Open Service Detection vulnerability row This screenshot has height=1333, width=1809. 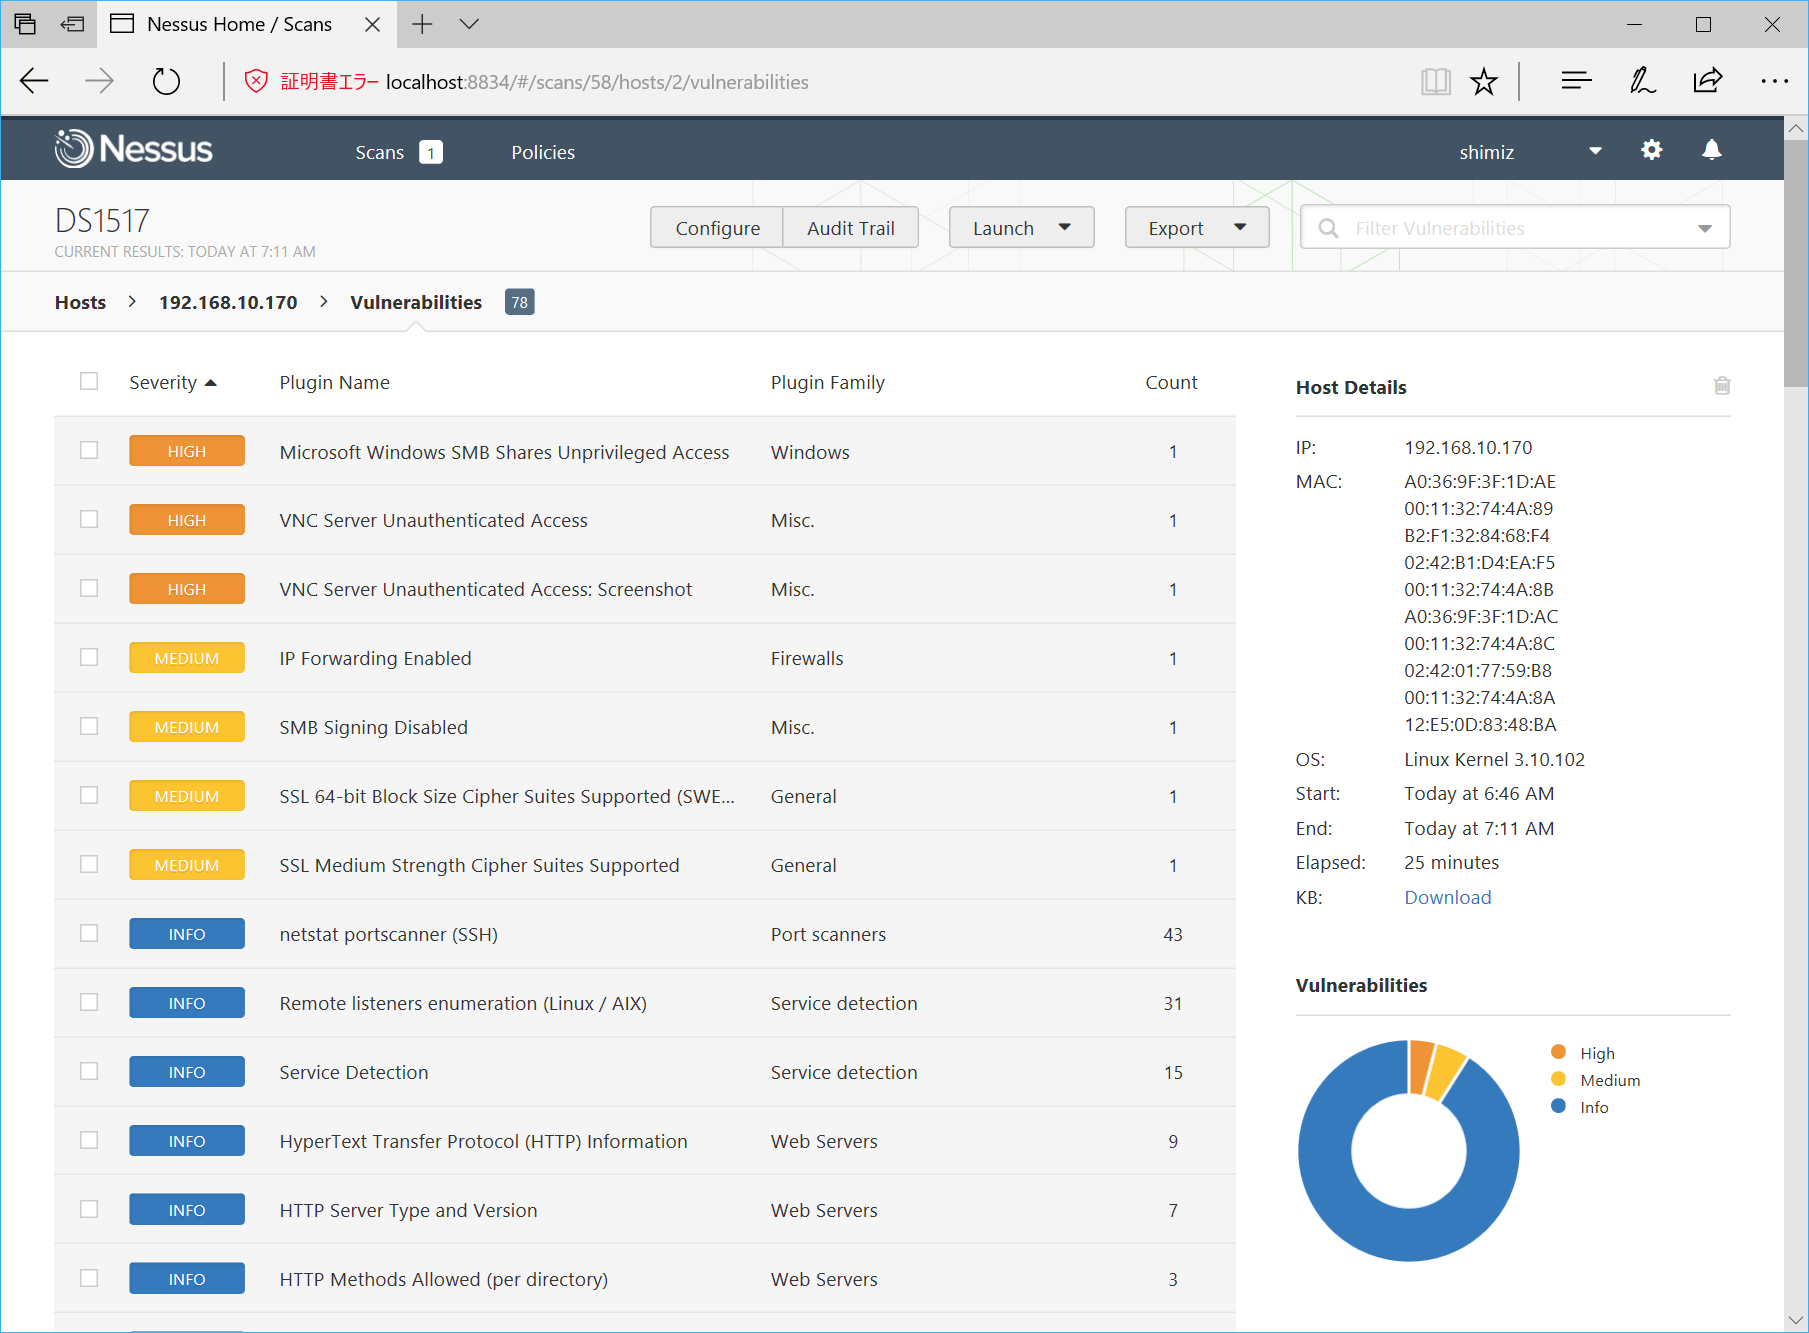tap(644, 1072)
